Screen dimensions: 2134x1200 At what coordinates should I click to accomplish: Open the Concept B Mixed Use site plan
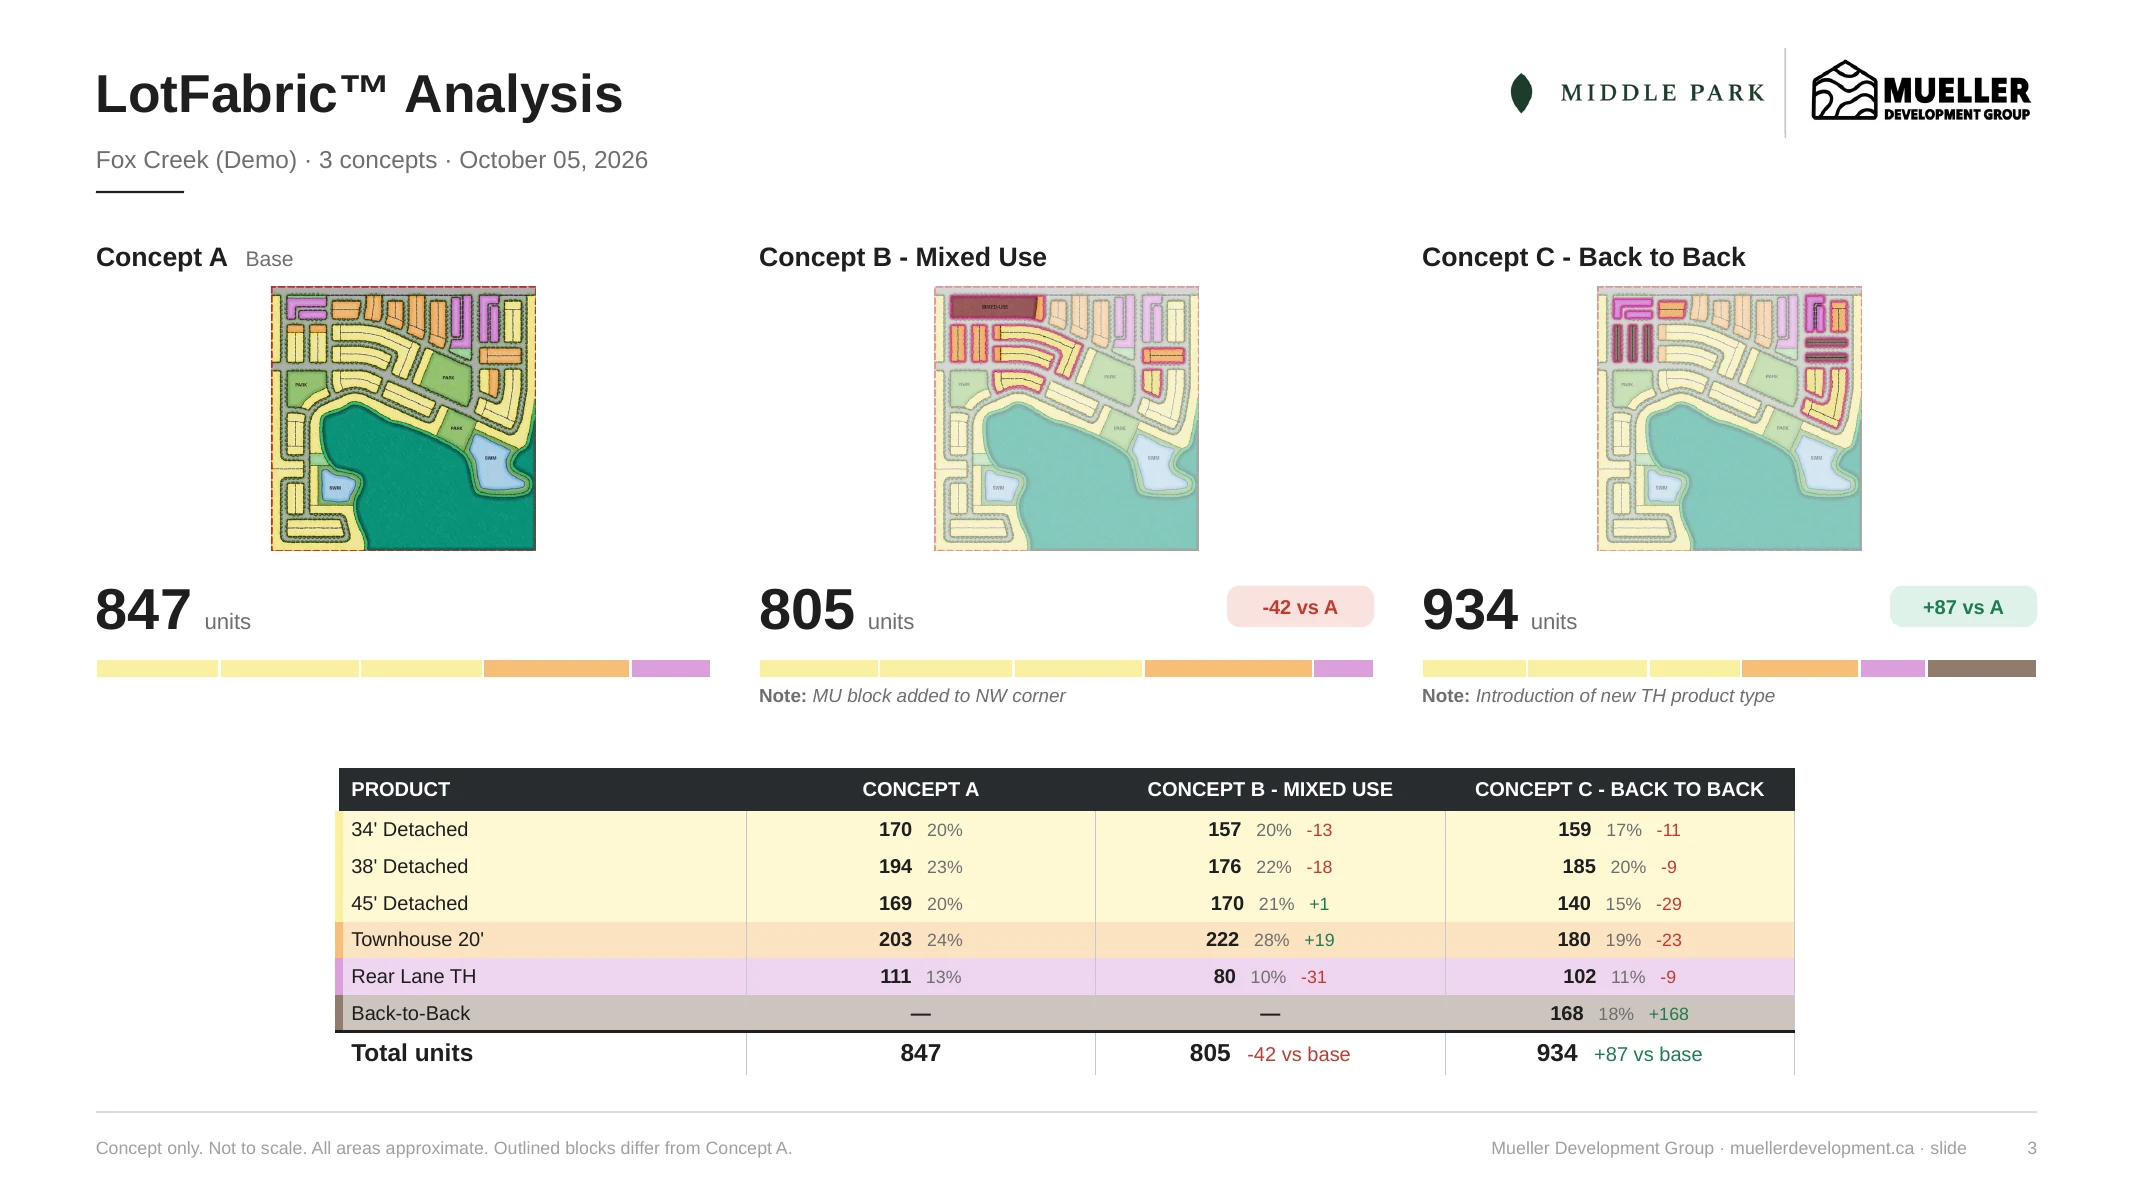(x=1066, y=418)
